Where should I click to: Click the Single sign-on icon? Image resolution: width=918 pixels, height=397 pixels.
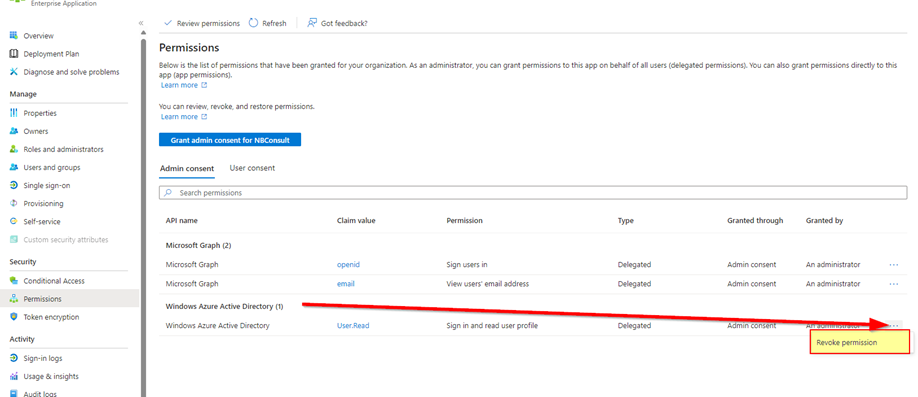(x=14, y=186)
